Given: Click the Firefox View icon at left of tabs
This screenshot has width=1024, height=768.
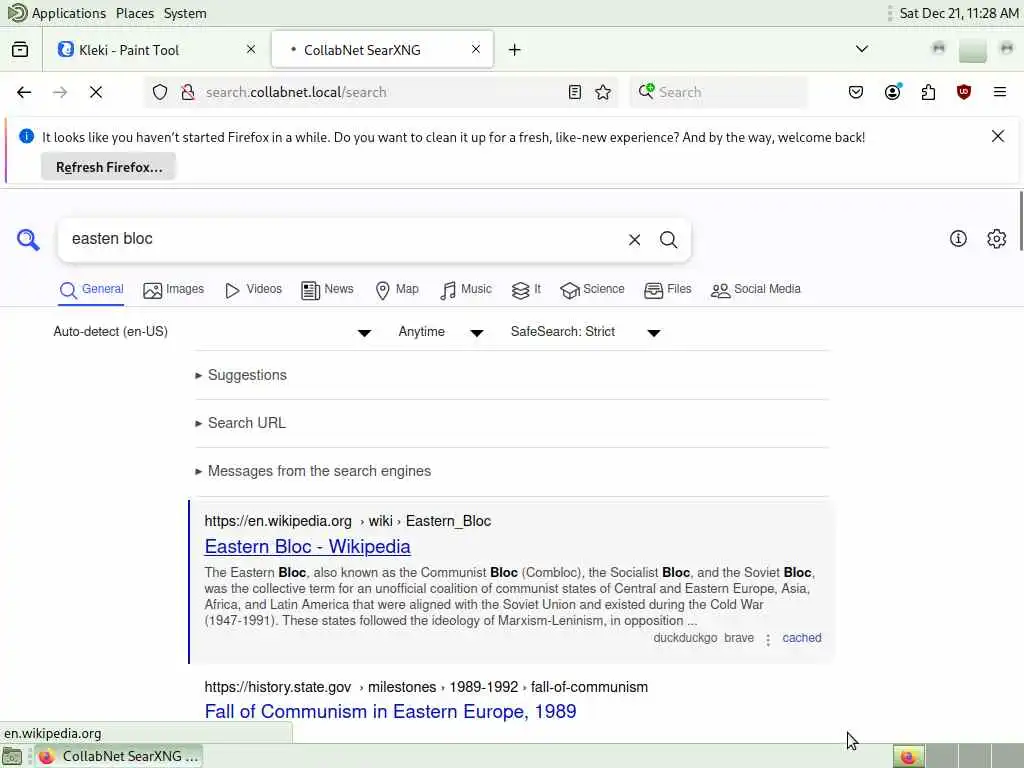Looking at the screenshot, I should tap(20, 50).
